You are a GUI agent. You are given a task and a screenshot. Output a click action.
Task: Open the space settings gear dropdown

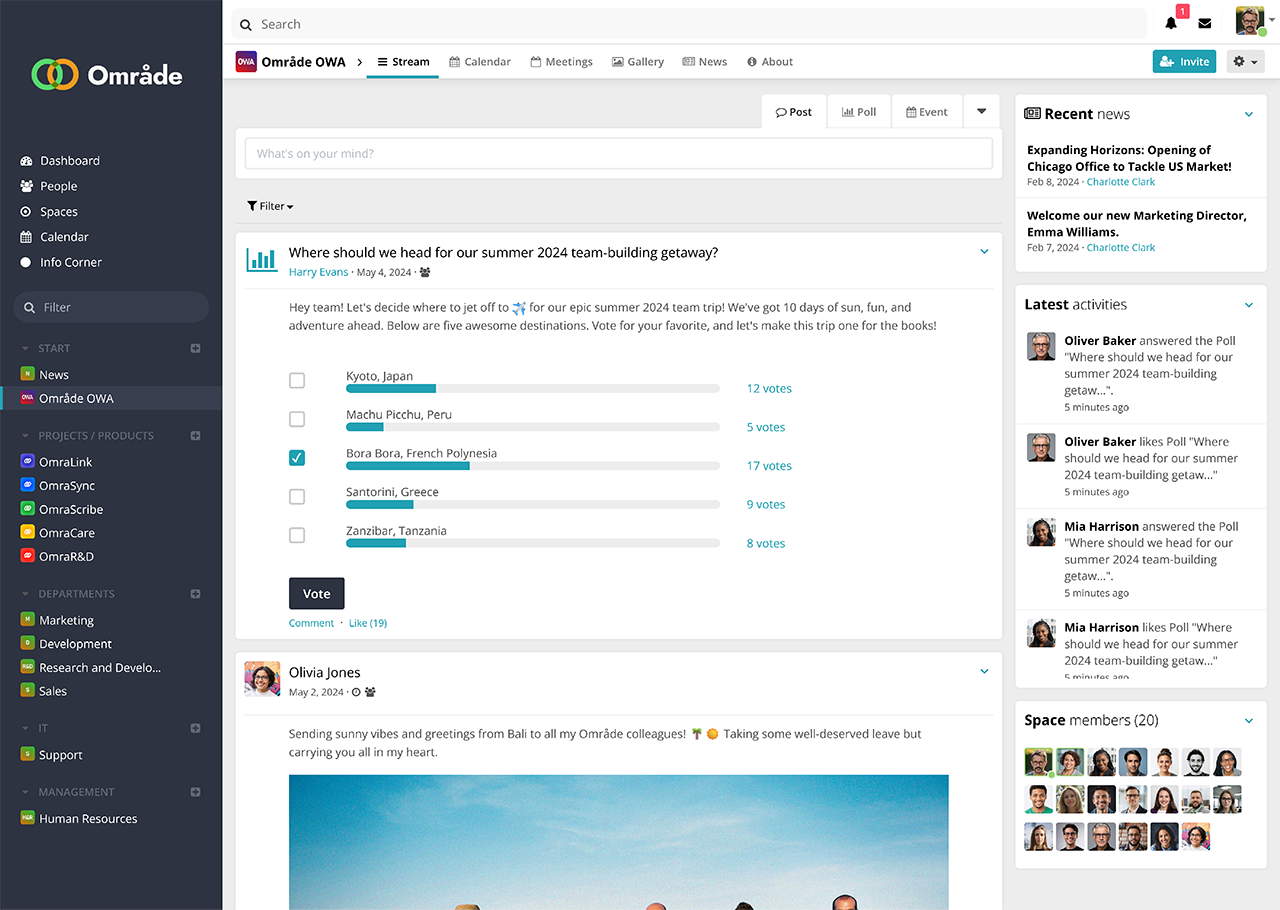[1244, 62]
